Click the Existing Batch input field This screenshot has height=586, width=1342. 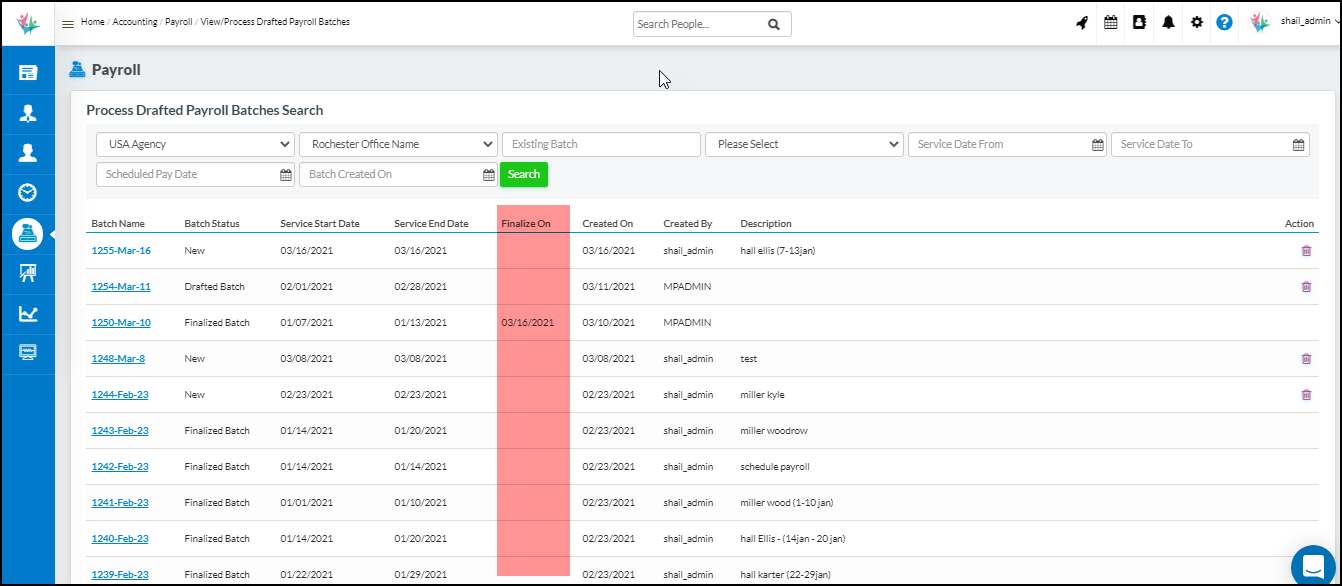coord(601,144)
